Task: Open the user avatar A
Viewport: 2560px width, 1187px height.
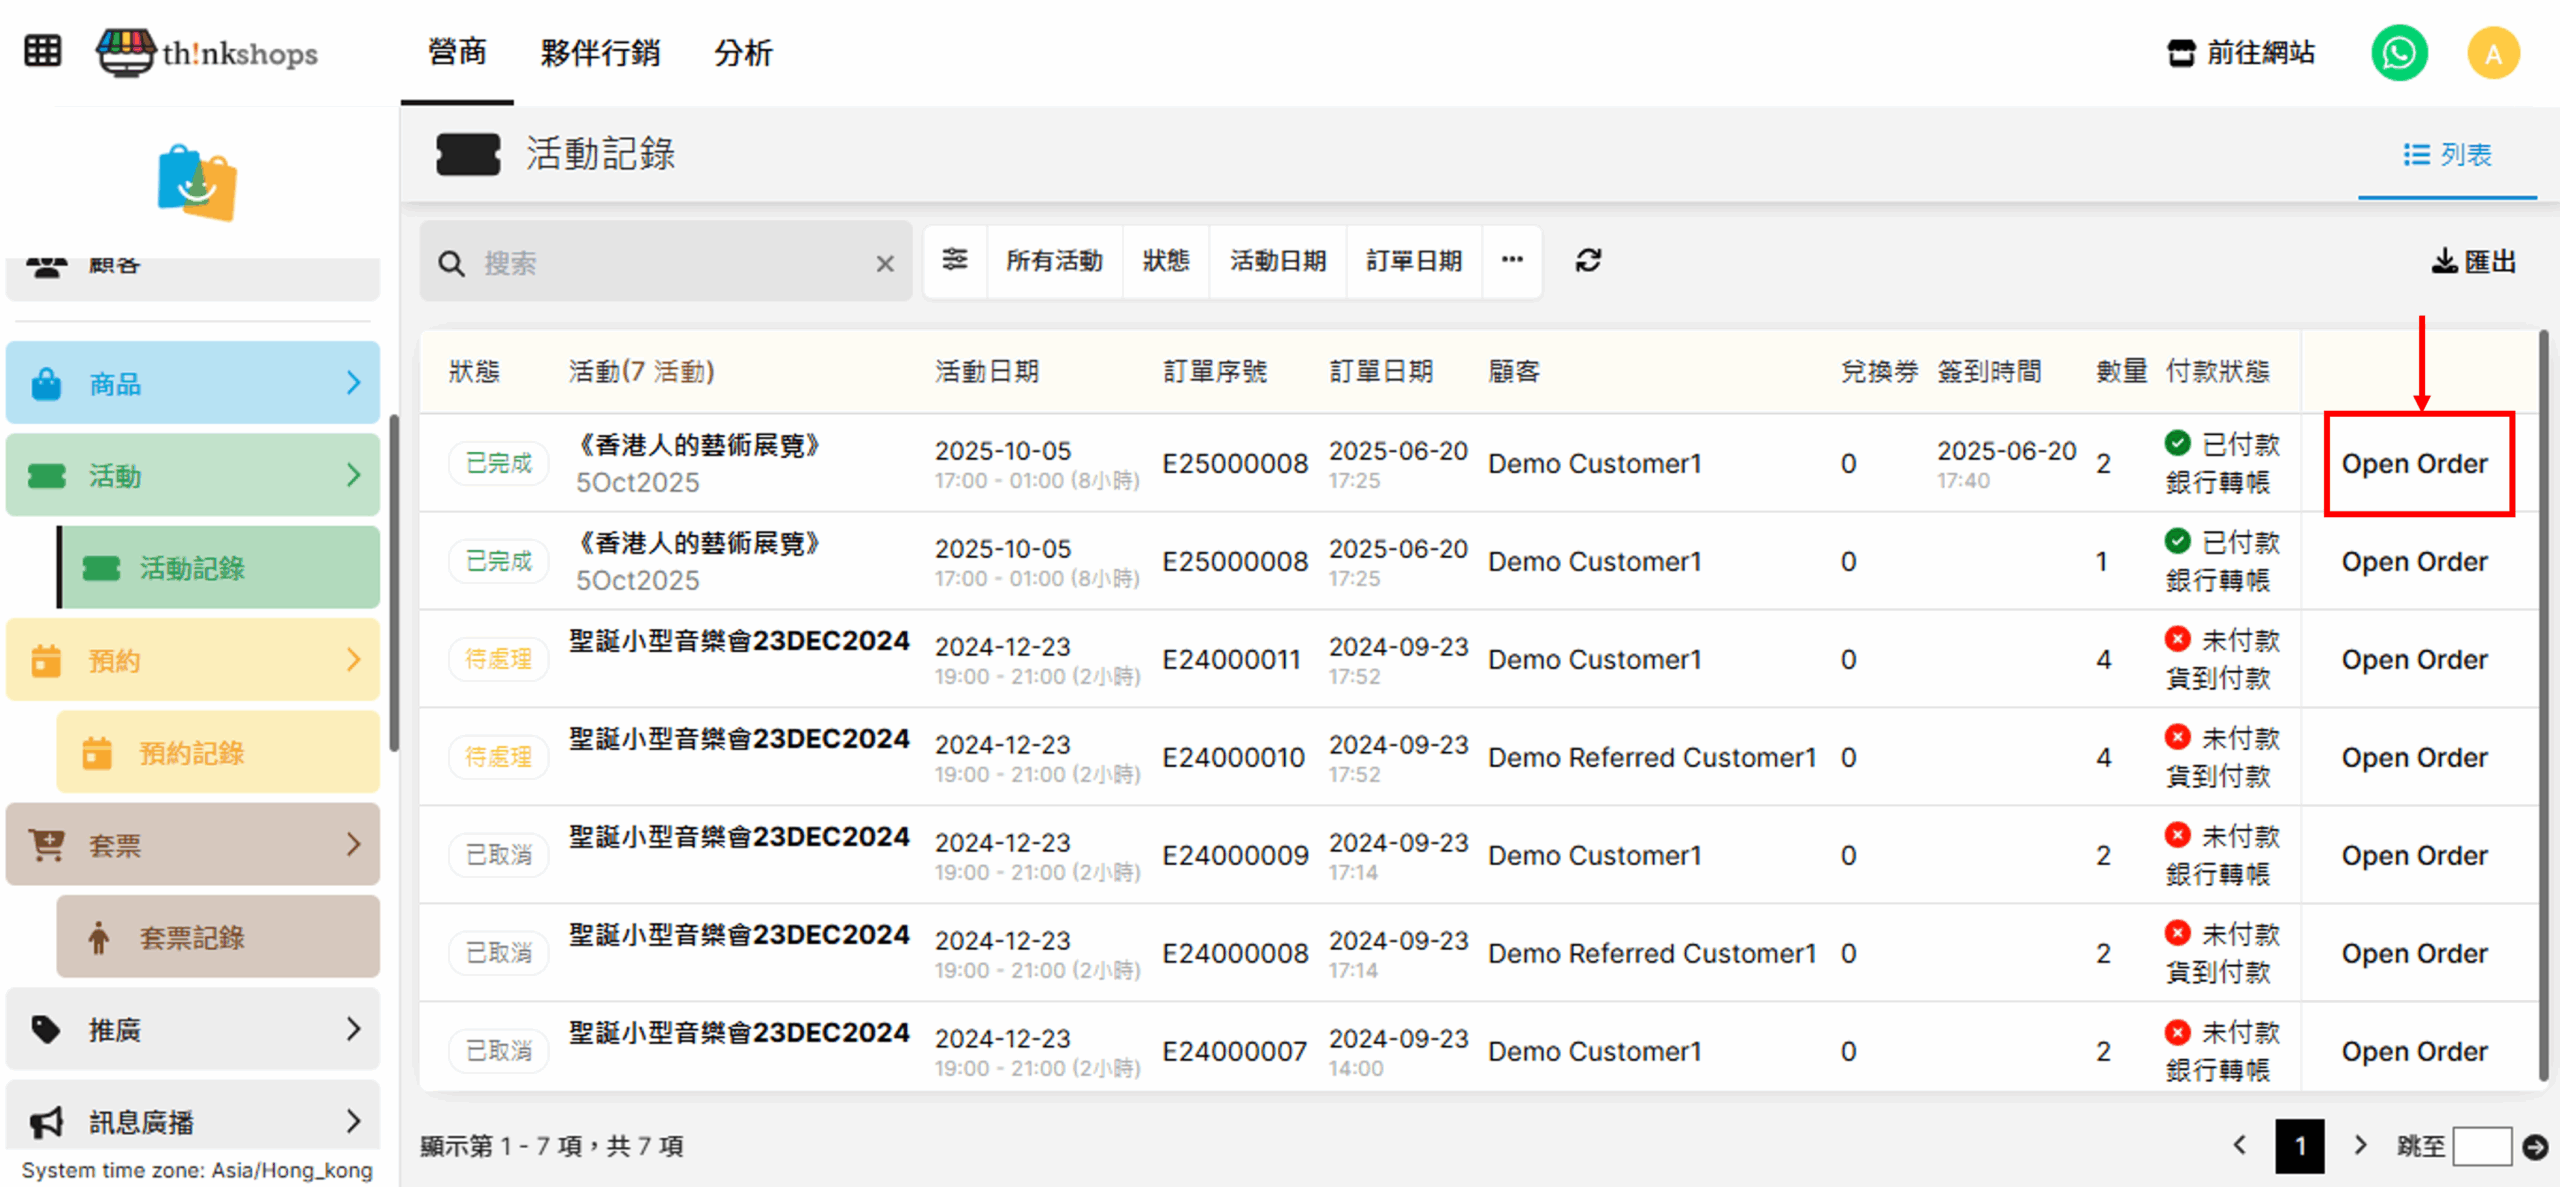Action: coord(2492,53)
